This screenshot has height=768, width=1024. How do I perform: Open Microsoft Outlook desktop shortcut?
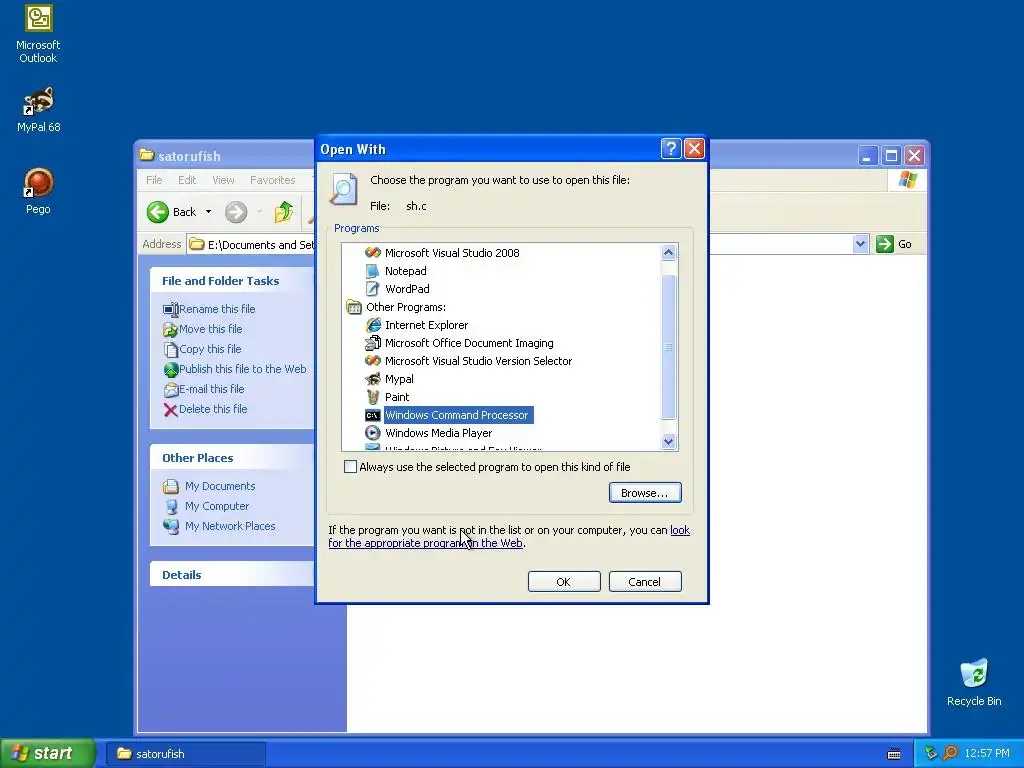[x=38, y=35]
